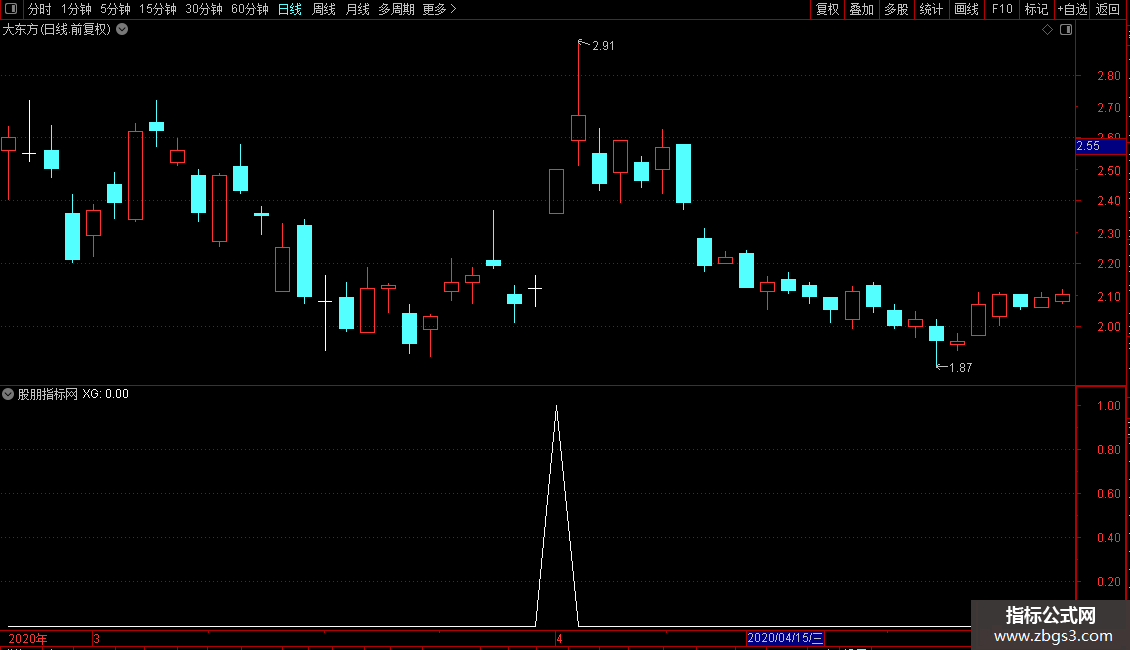The height and width of the screenshot is (650, 1130).
Task: Select the 1分钟 period
Action: [76, 9]
